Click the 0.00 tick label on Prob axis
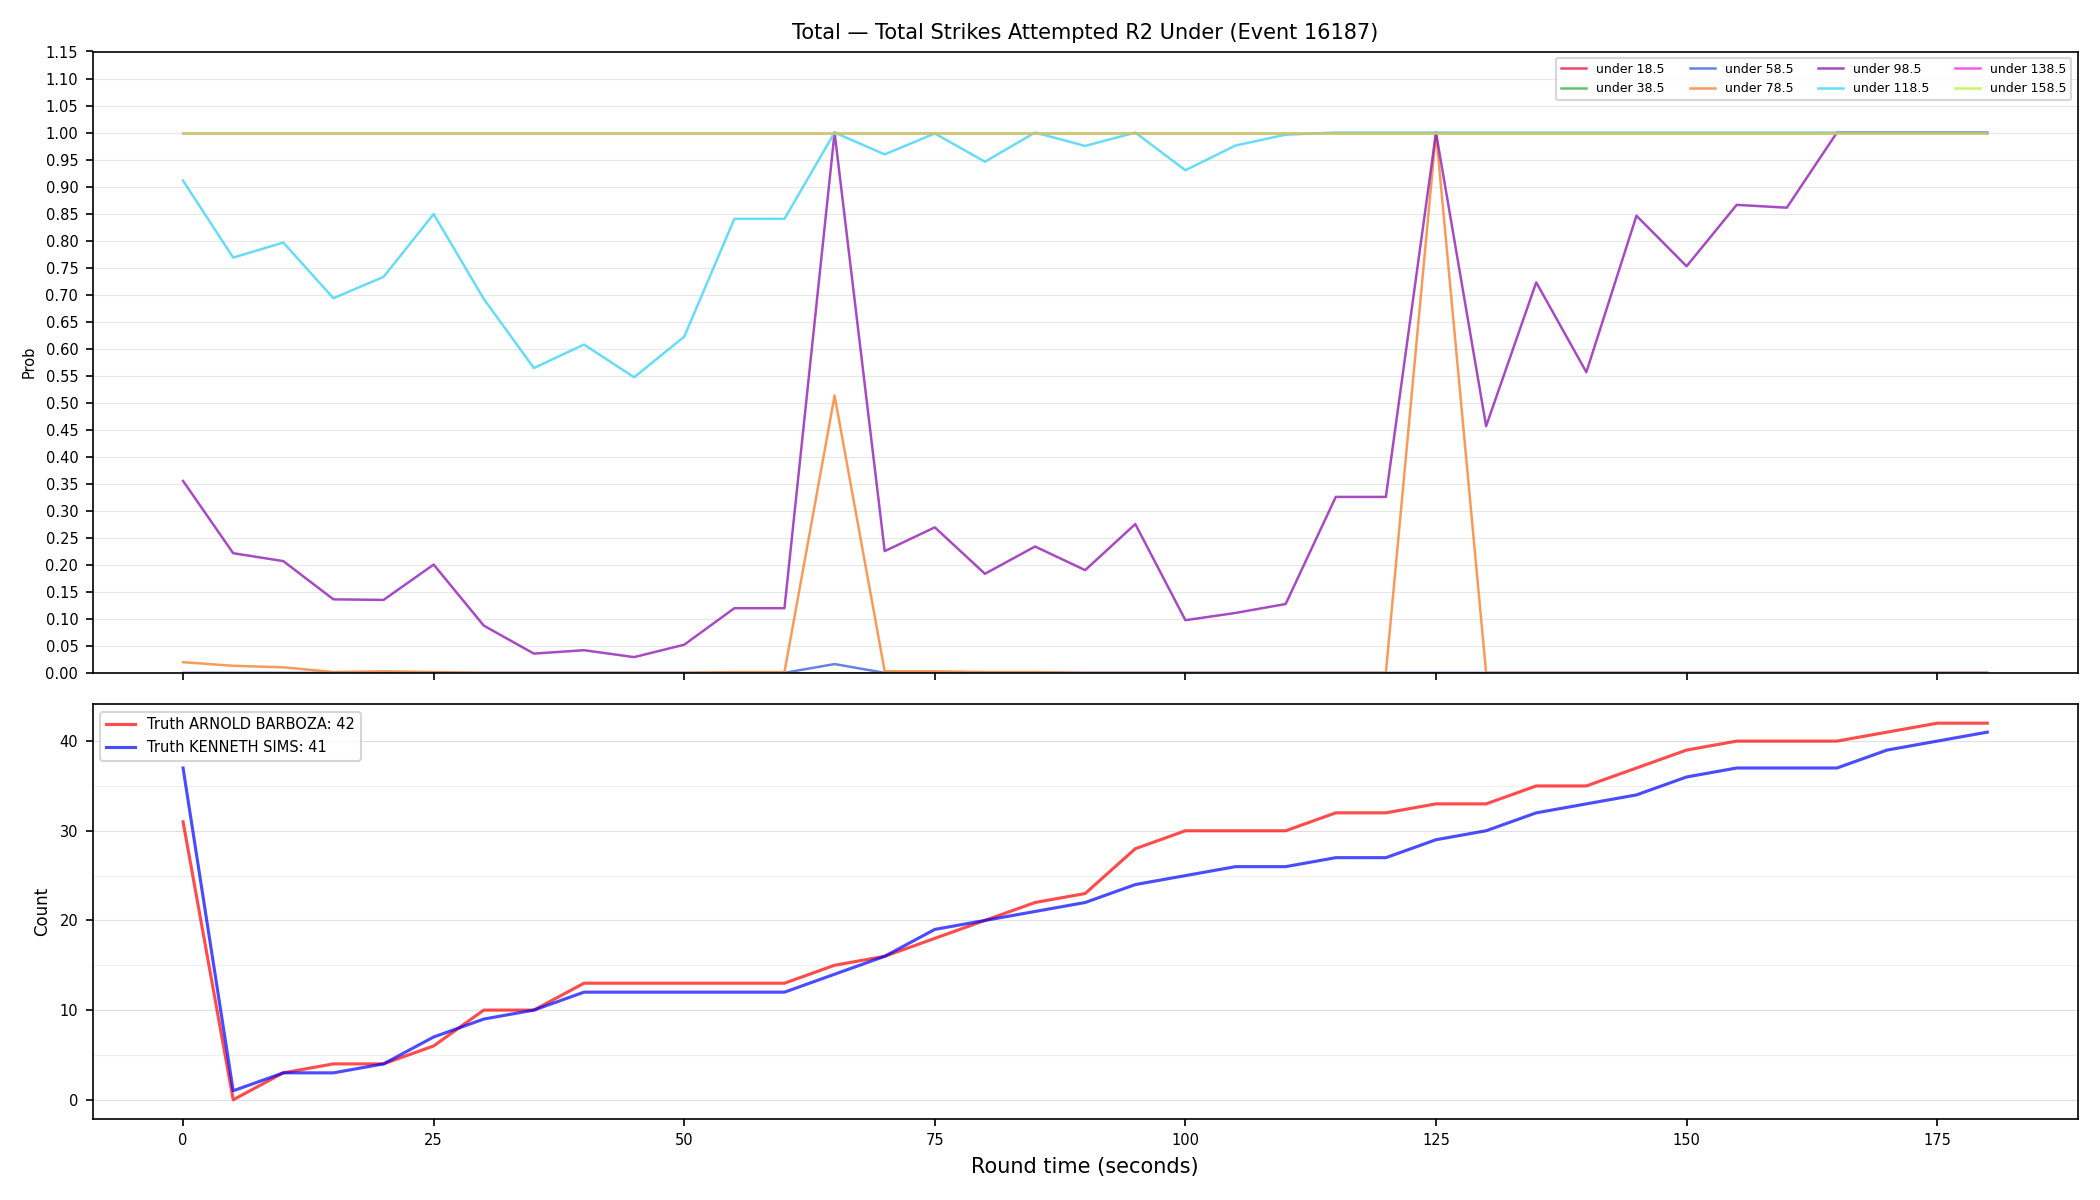2100x1200 pixels. click(x=62, y=674)
